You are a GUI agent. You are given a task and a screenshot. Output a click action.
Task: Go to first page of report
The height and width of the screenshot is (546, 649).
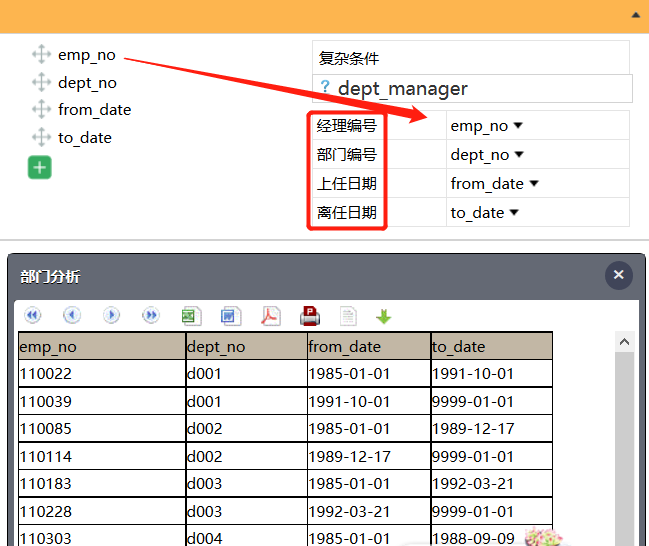click(x=33, y=316)
